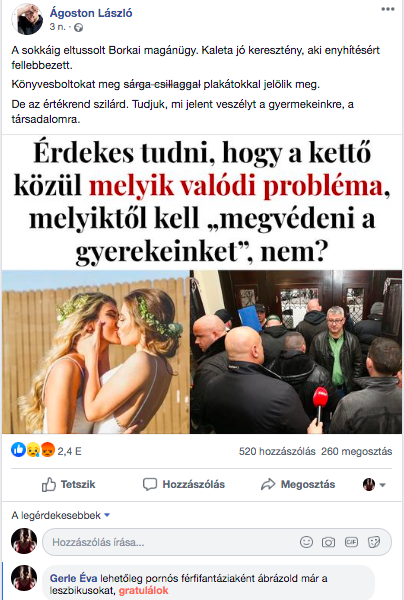Open the emoji picker in comment box
The image size is (404, 600).
click(306, 542)
